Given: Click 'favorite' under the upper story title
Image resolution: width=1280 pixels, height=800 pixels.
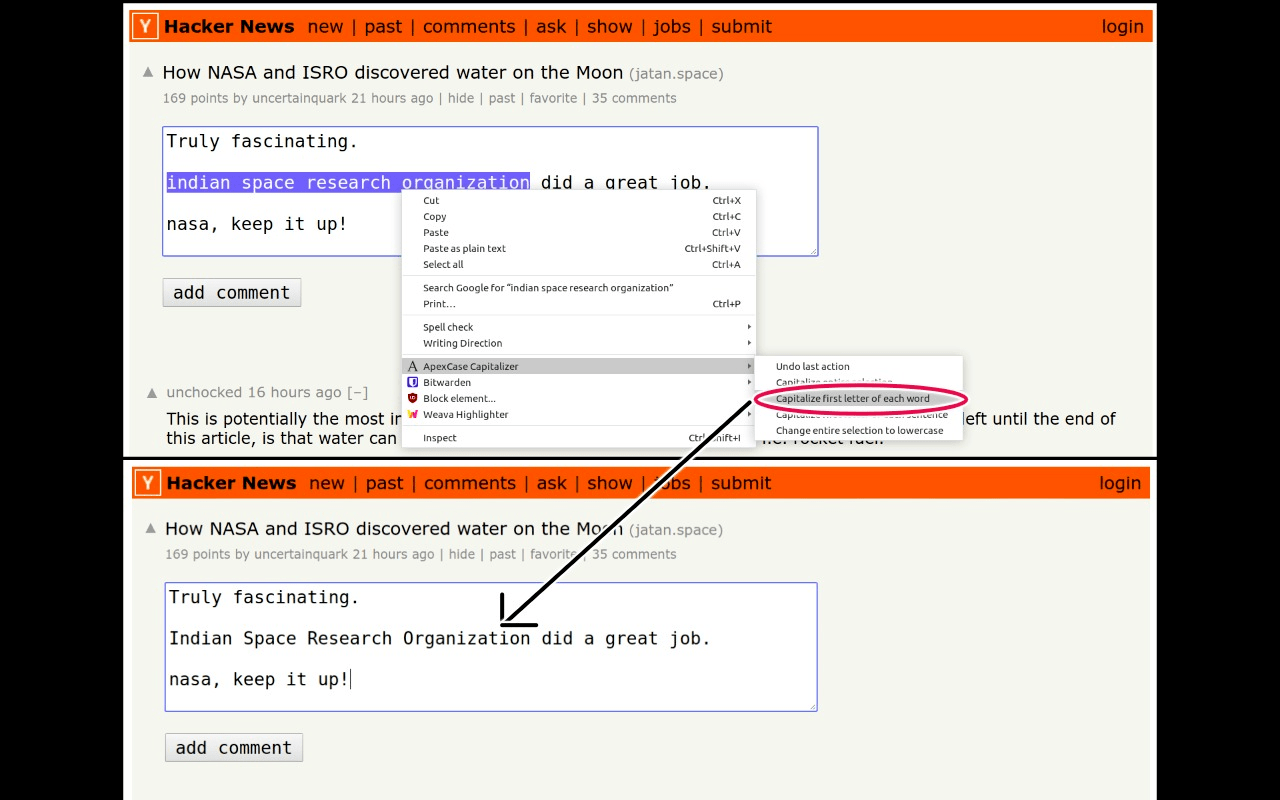Looking at the screenshot, I should pyautogui.click(x=553, y=98).
